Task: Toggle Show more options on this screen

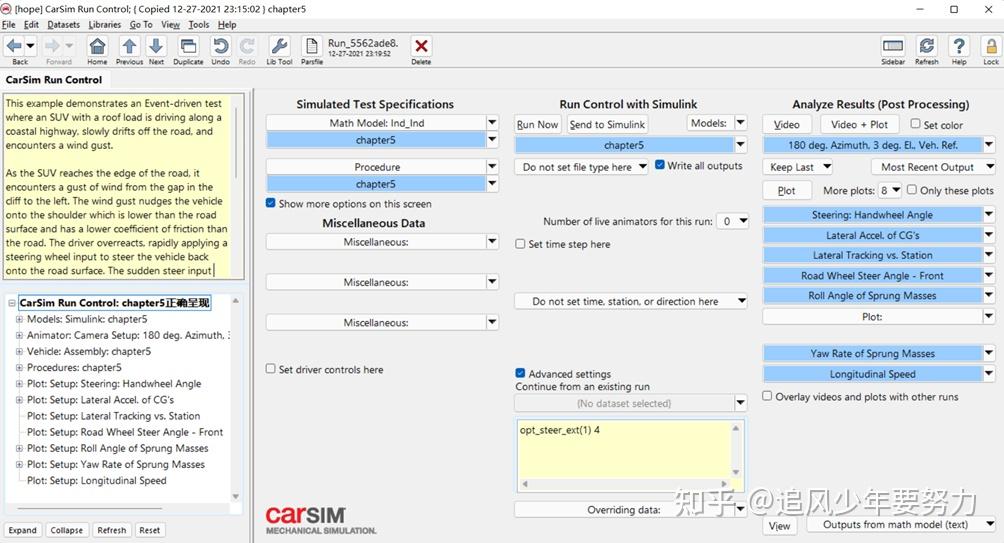Action: 270,203
